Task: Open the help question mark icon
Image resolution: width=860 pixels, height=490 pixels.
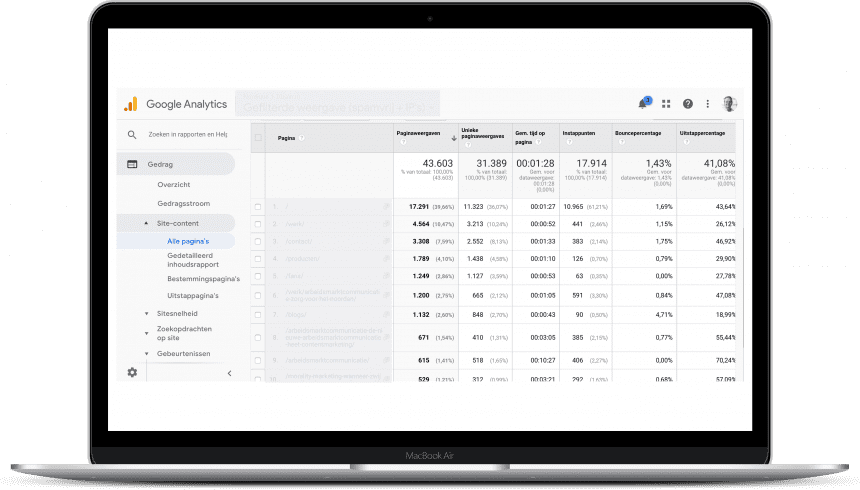Action: [687, 104]
